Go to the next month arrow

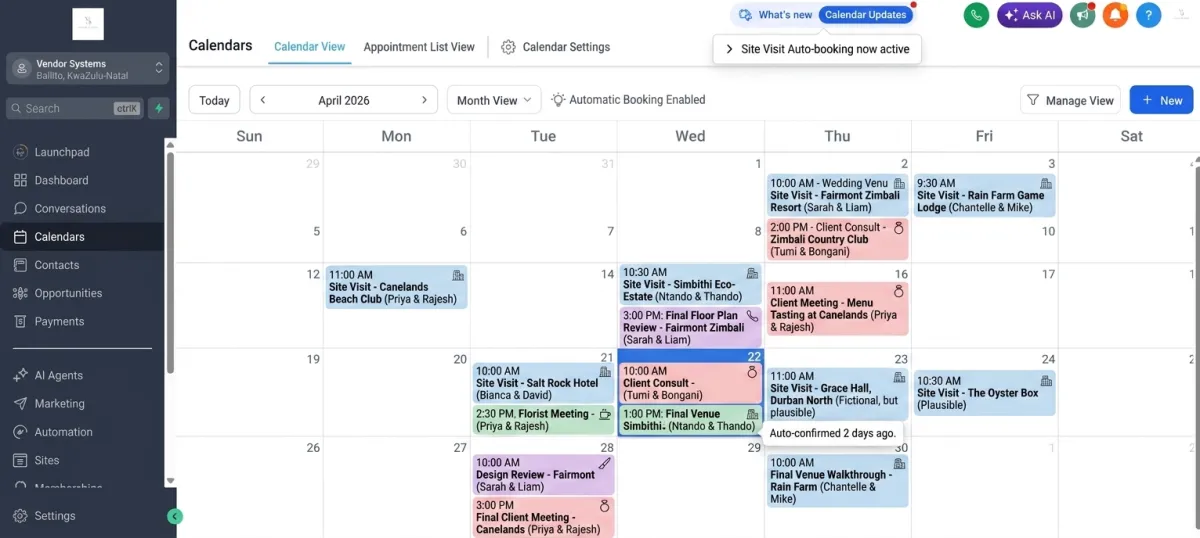424,100
